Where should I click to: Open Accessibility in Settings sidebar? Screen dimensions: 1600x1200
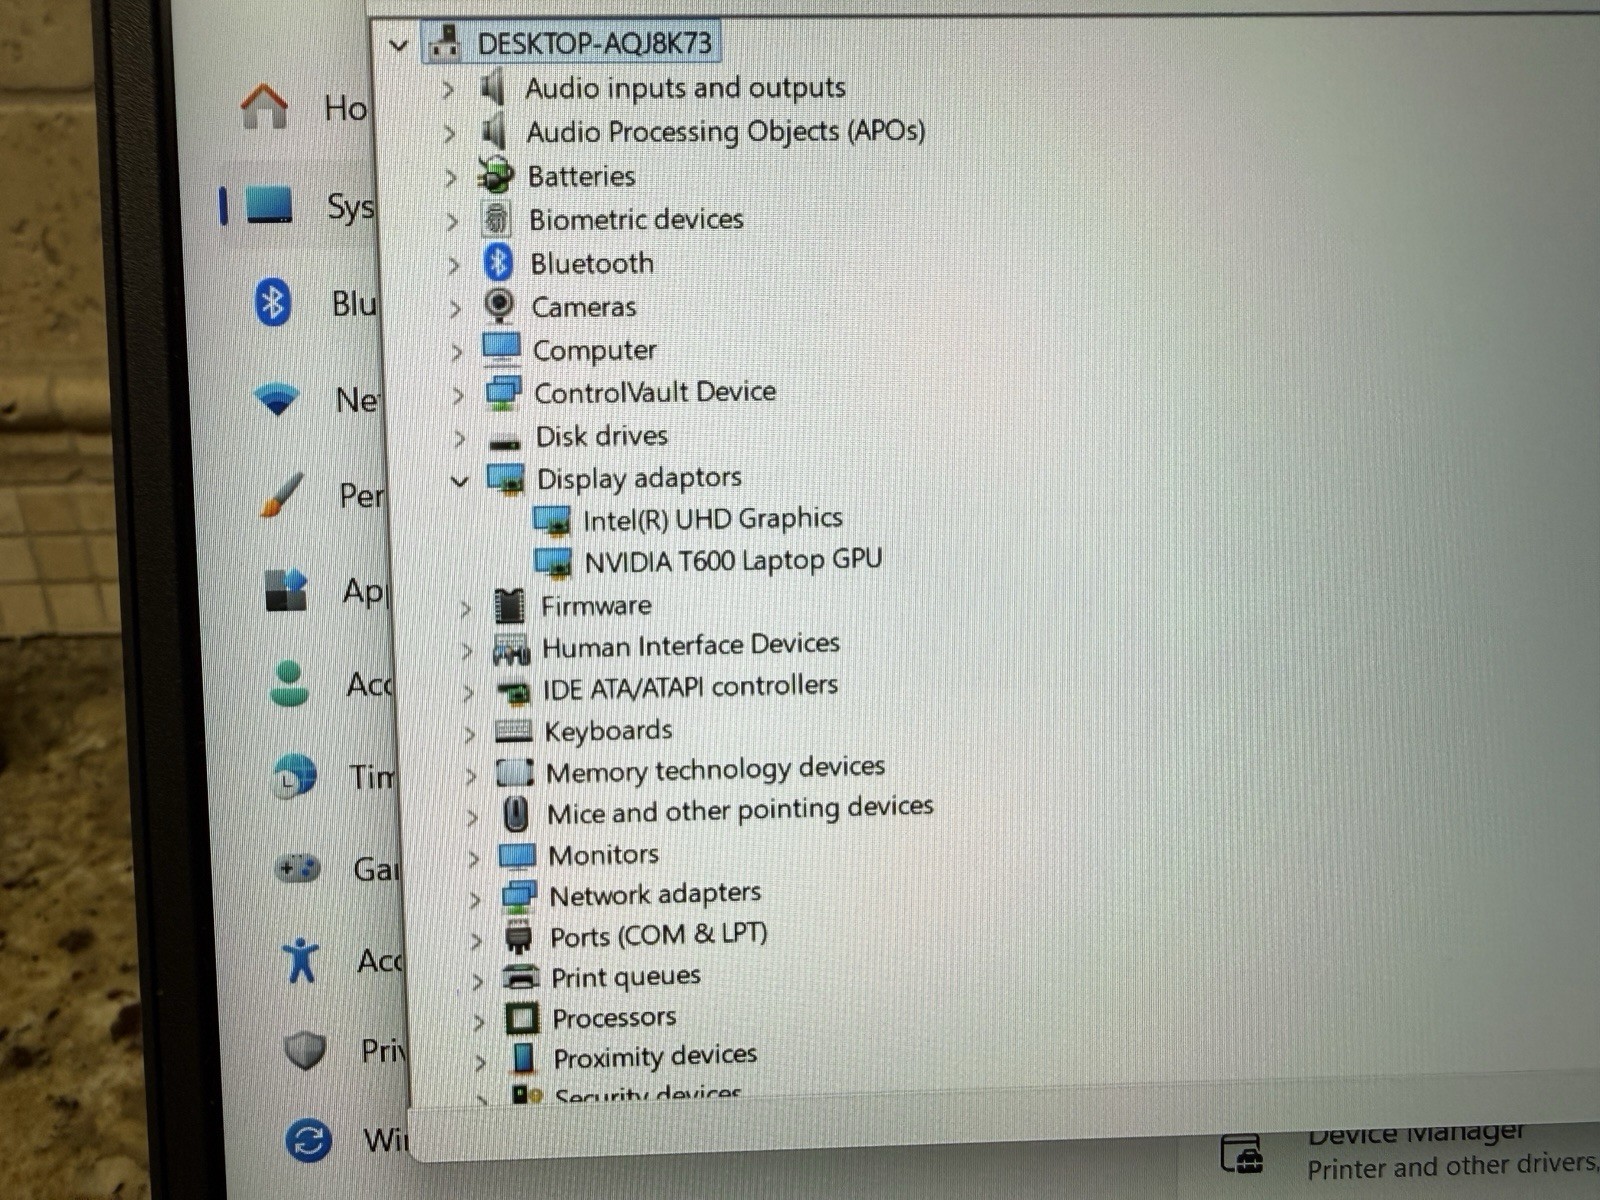pyautogui.click(x=342, y=960)
